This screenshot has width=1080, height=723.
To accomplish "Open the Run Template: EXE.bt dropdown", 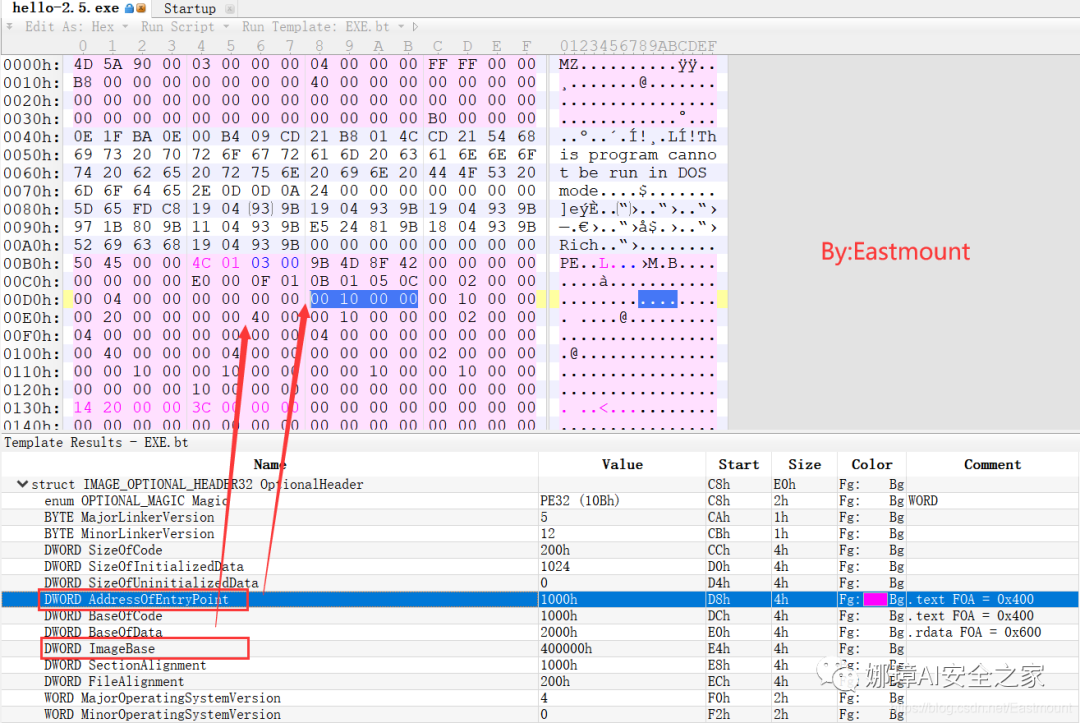I will (322, 27).
